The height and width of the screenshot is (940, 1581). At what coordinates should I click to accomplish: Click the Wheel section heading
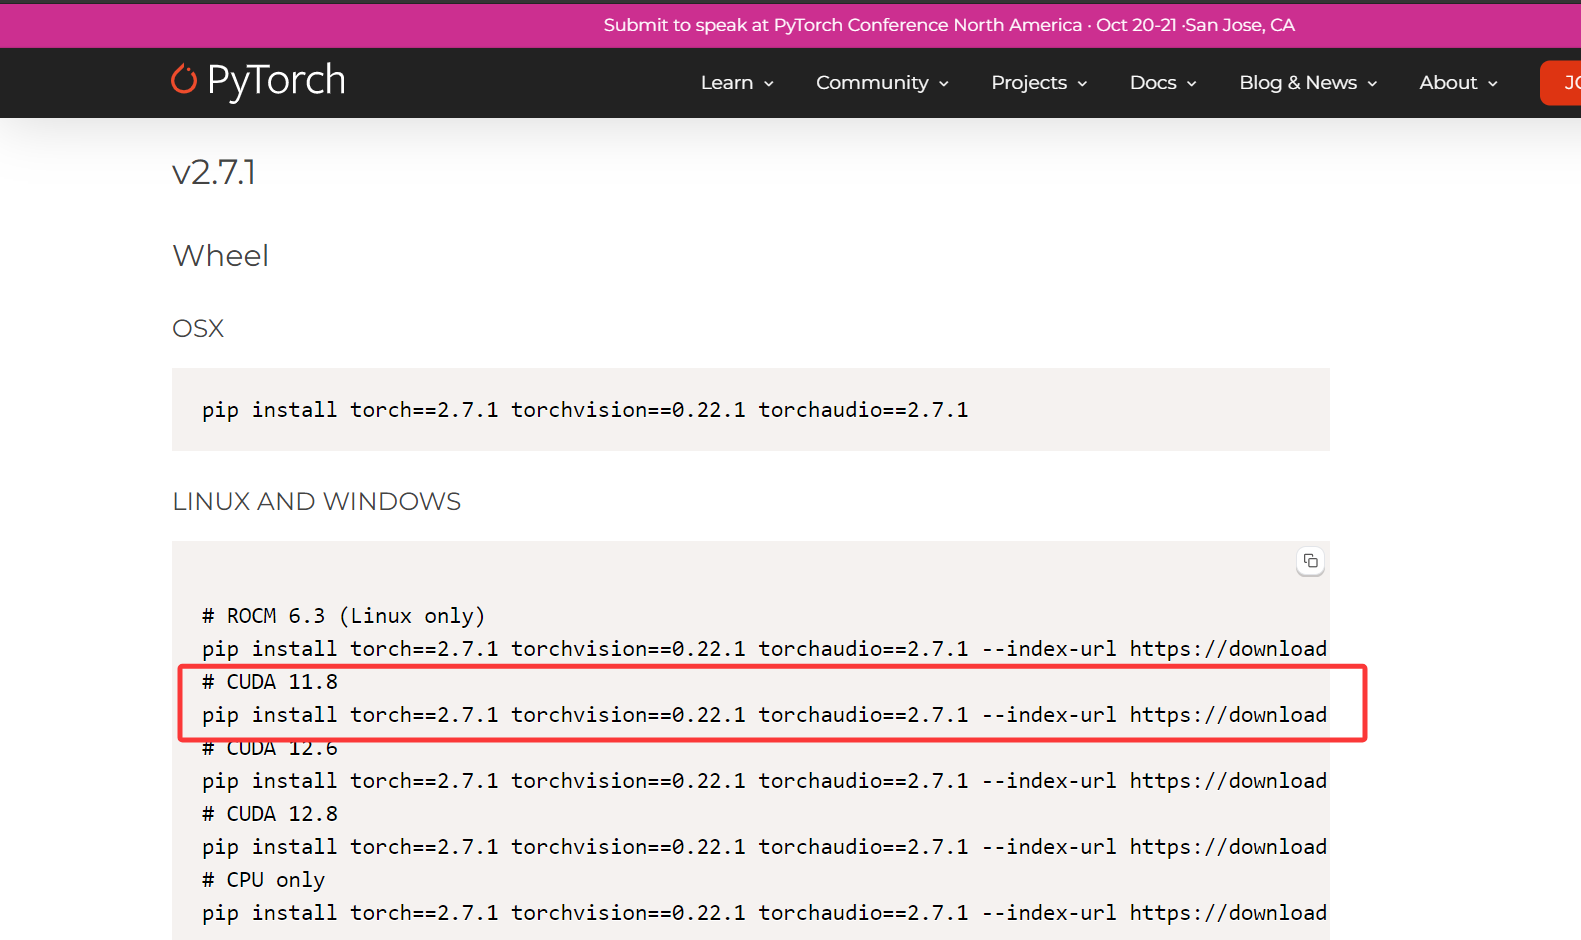220,256
